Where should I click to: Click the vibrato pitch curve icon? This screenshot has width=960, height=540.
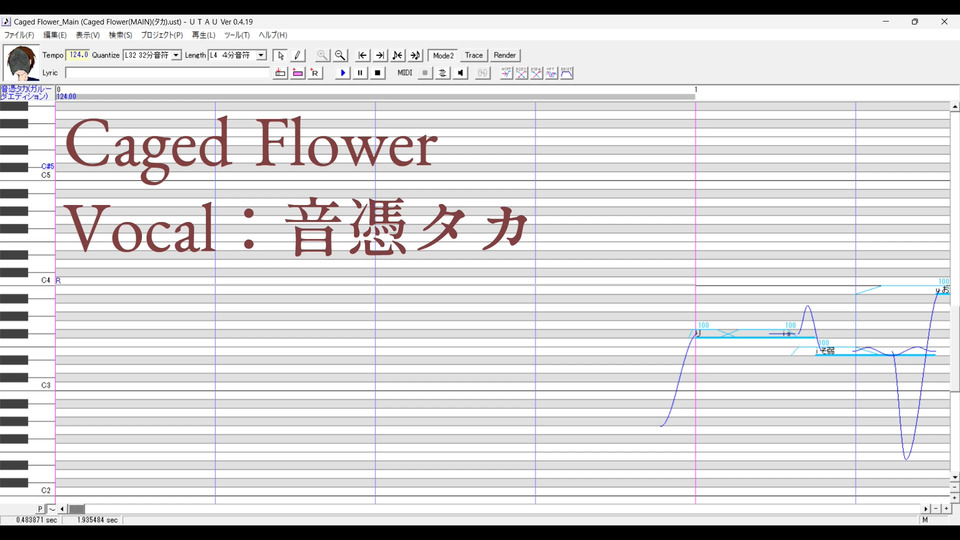point(552,73)
